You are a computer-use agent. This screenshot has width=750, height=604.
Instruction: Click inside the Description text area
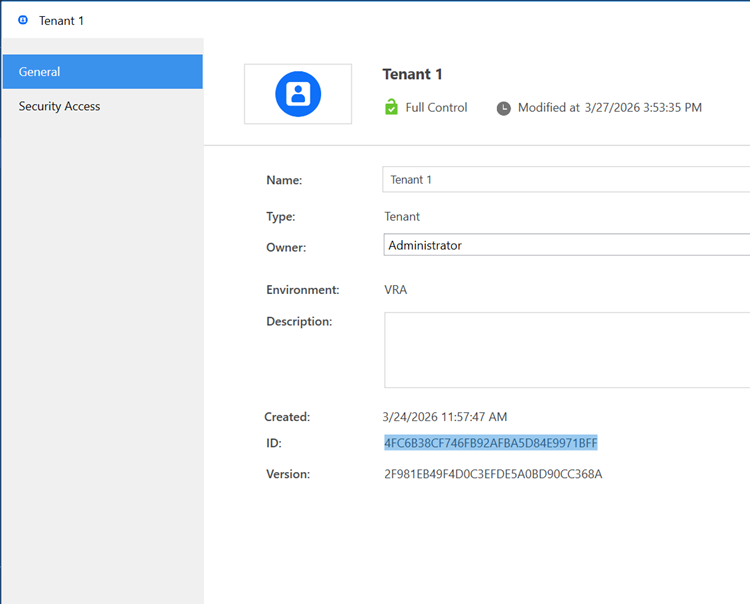567,350
